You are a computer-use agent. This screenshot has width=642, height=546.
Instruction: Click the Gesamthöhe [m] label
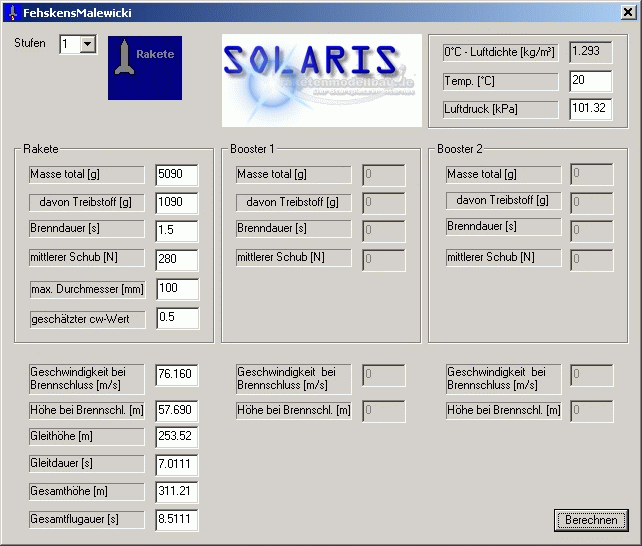[86, 491]
